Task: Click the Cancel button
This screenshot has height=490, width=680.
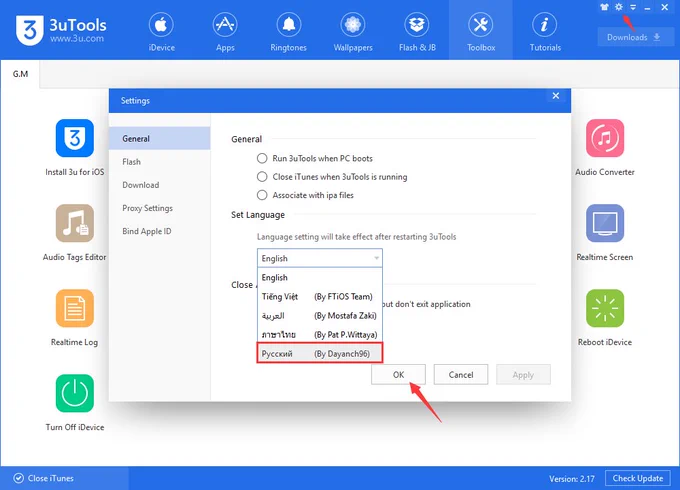Action: pyautogui.click(x=461, y=375)
